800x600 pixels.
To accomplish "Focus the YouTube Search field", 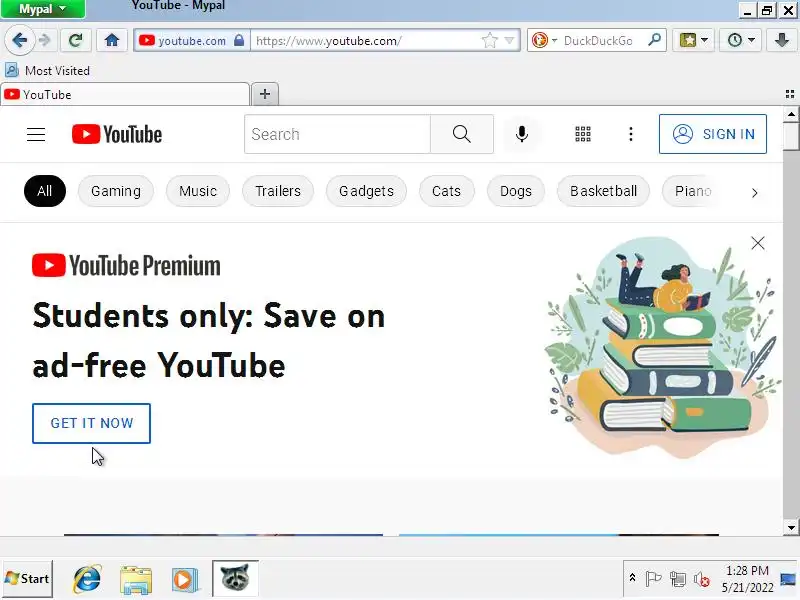I will coord(337,134).
